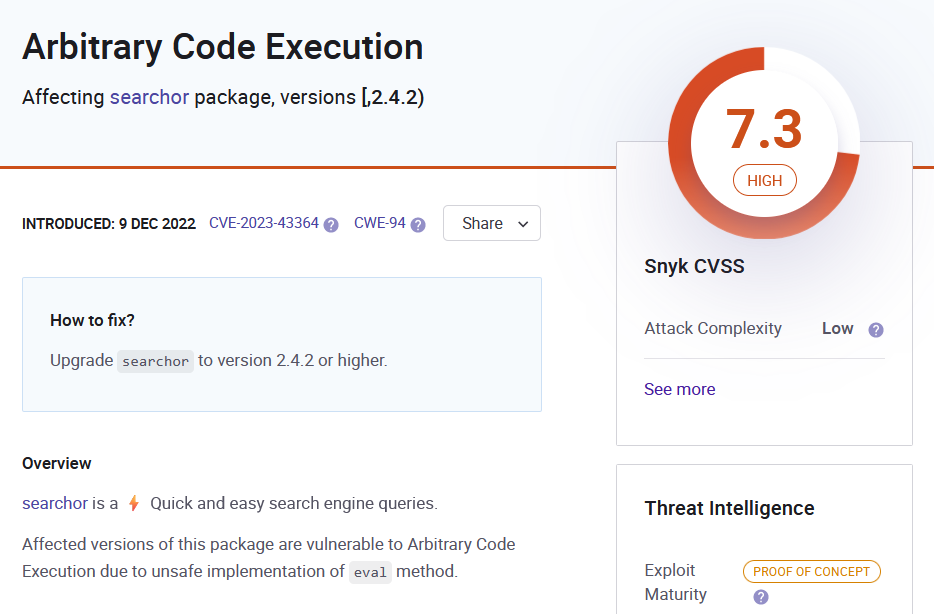Click the 7.3 CVSS score gauge
Image resolution: width=934 pixels, height=614 pixels.
[764, 143]
